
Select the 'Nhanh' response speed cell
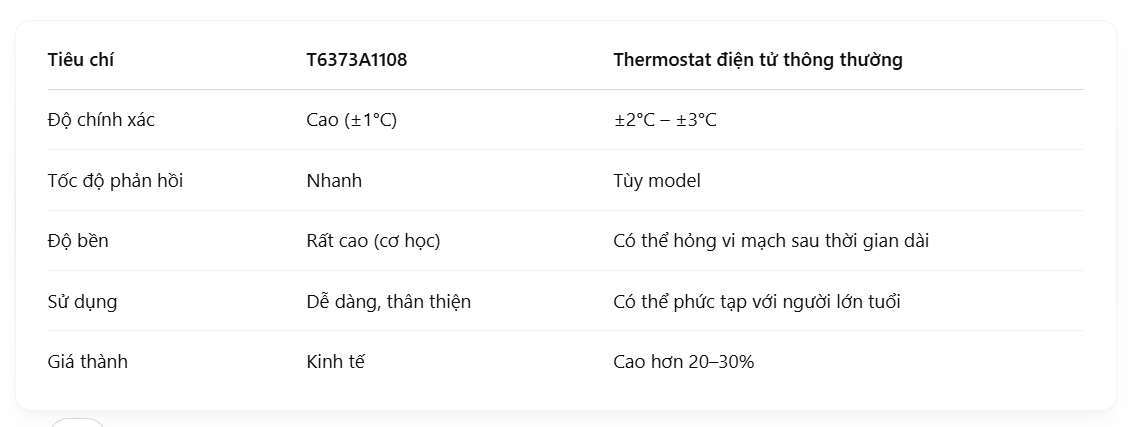point(334,180)
